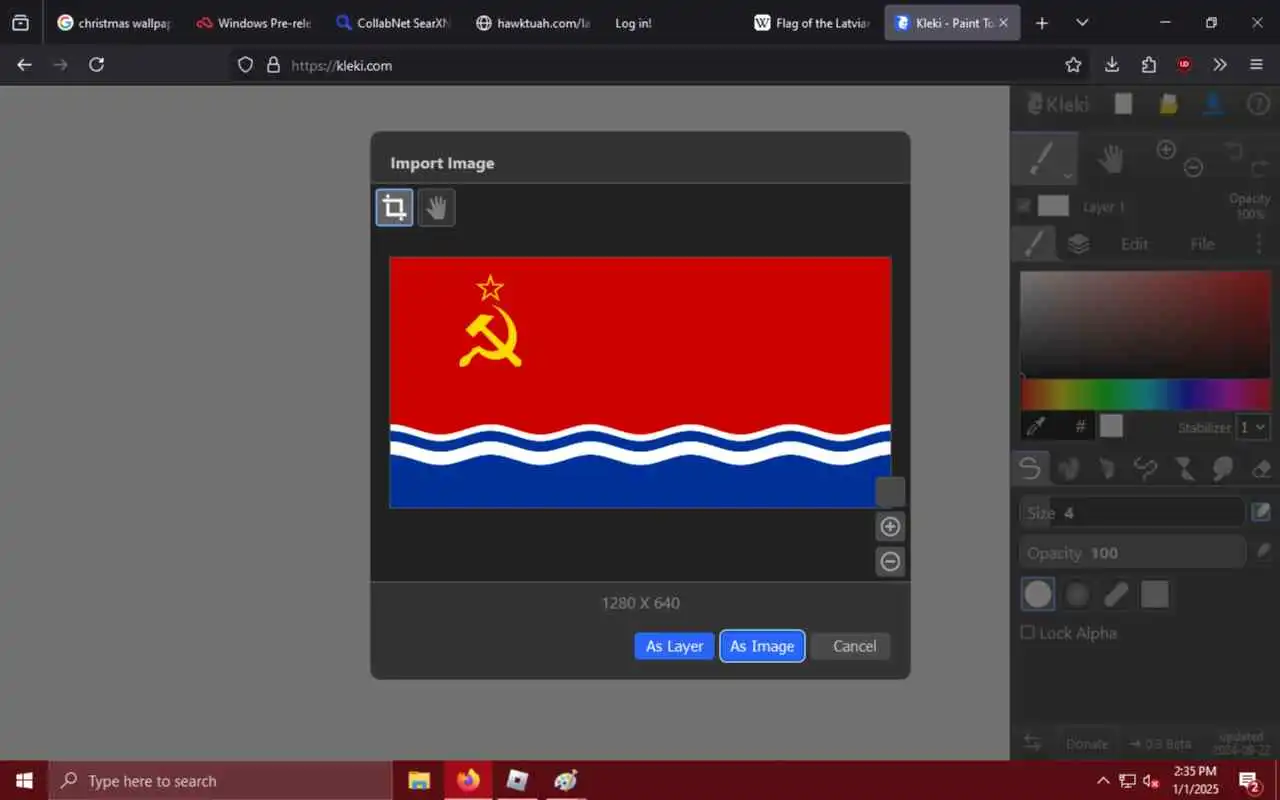Toggle the Layer 1 checkbox
Image resolution: width=1280 pixels, height=800 pixels.
pyautogui.click(x=1024, y=207)
